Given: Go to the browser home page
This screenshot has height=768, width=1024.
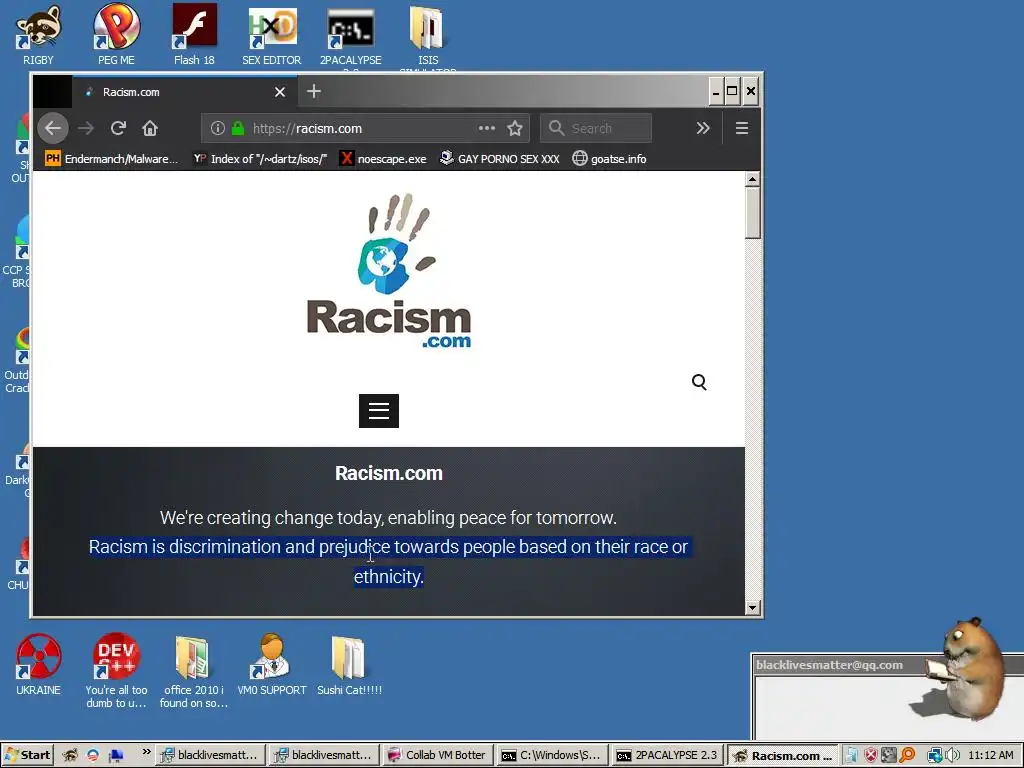Looking at the screenshot, I should coord(150,128).
